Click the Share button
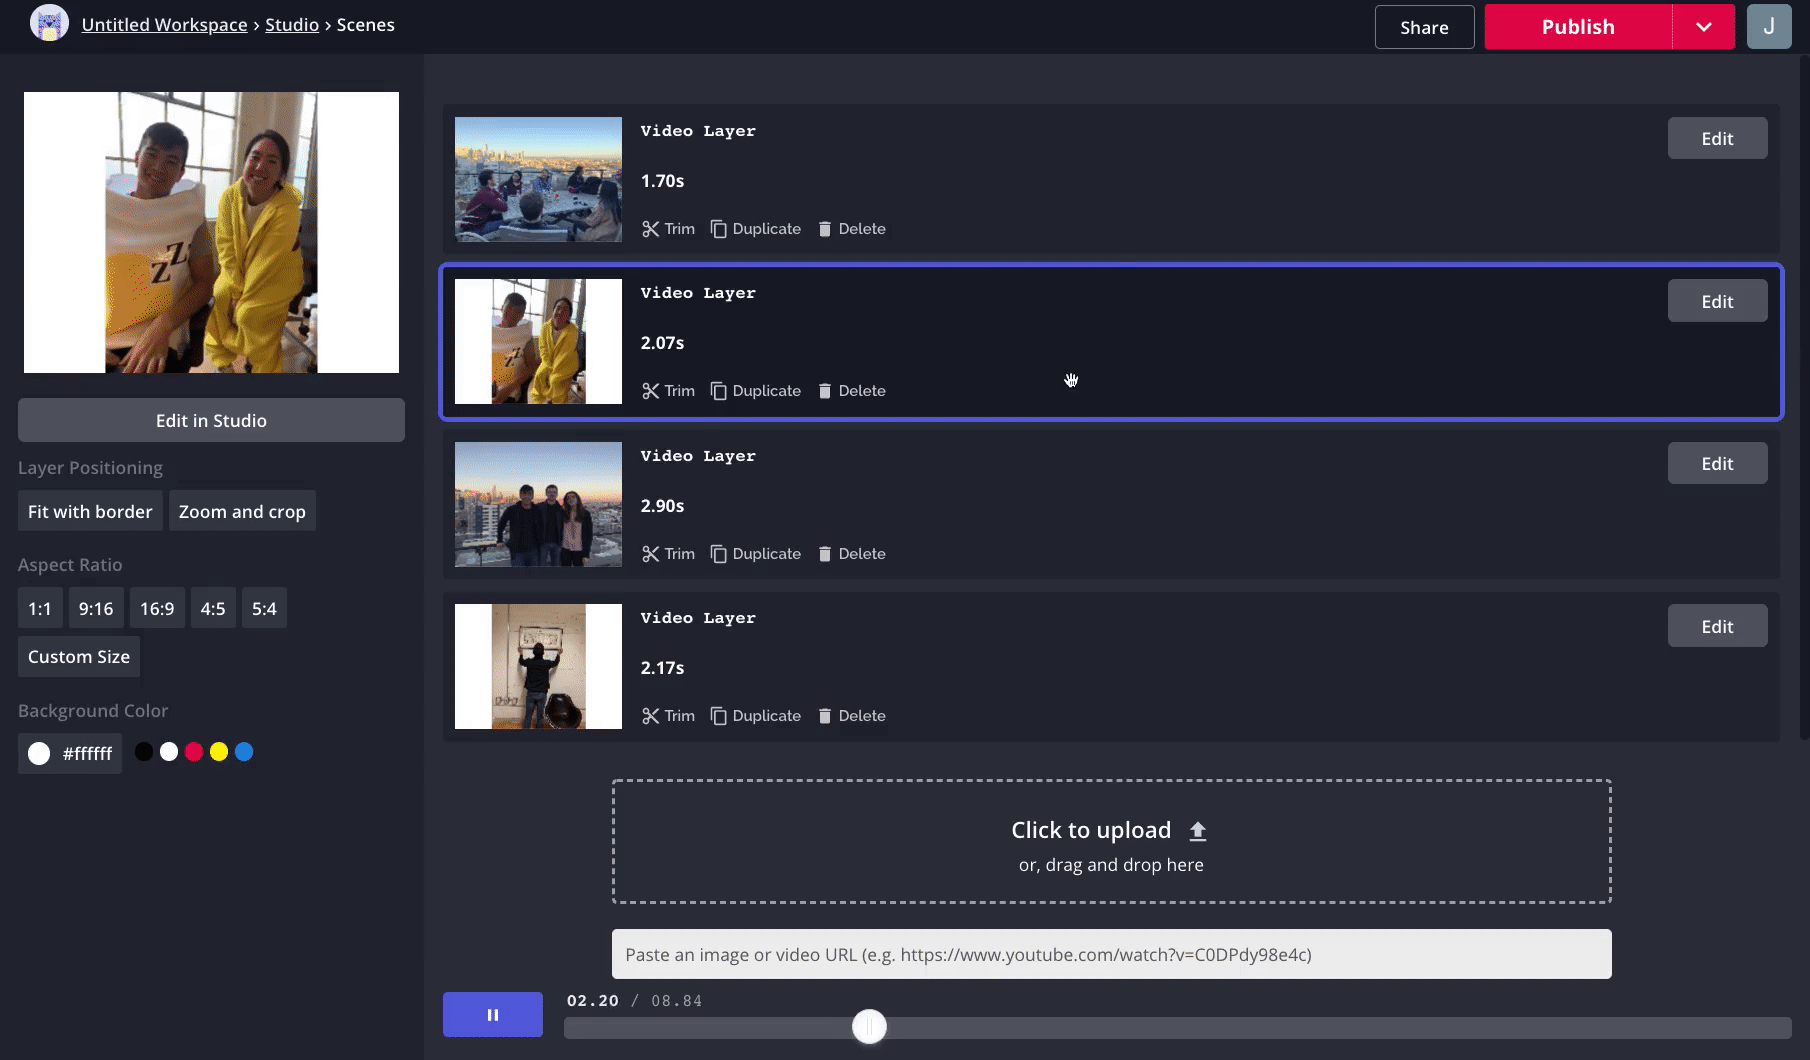 pyautogui.click(x=1424, y=27)
